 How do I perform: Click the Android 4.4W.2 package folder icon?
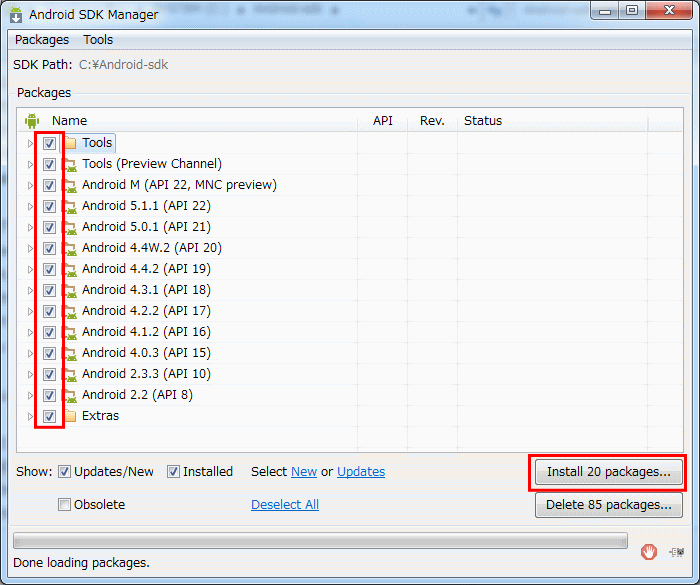[x=71, y=248]
